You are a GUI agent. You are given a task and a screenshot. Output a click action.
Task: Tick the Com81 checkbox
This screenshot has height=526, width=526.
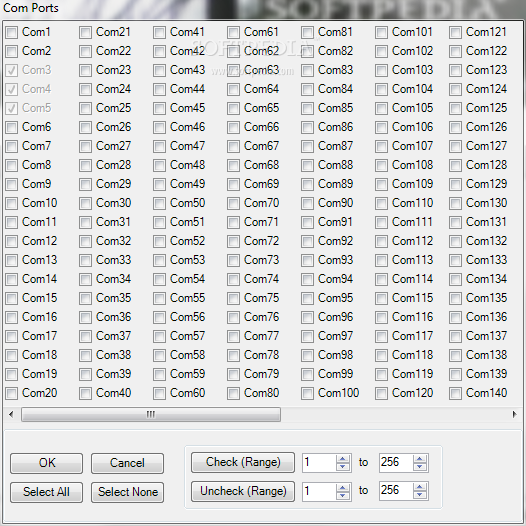coord(308,33)
